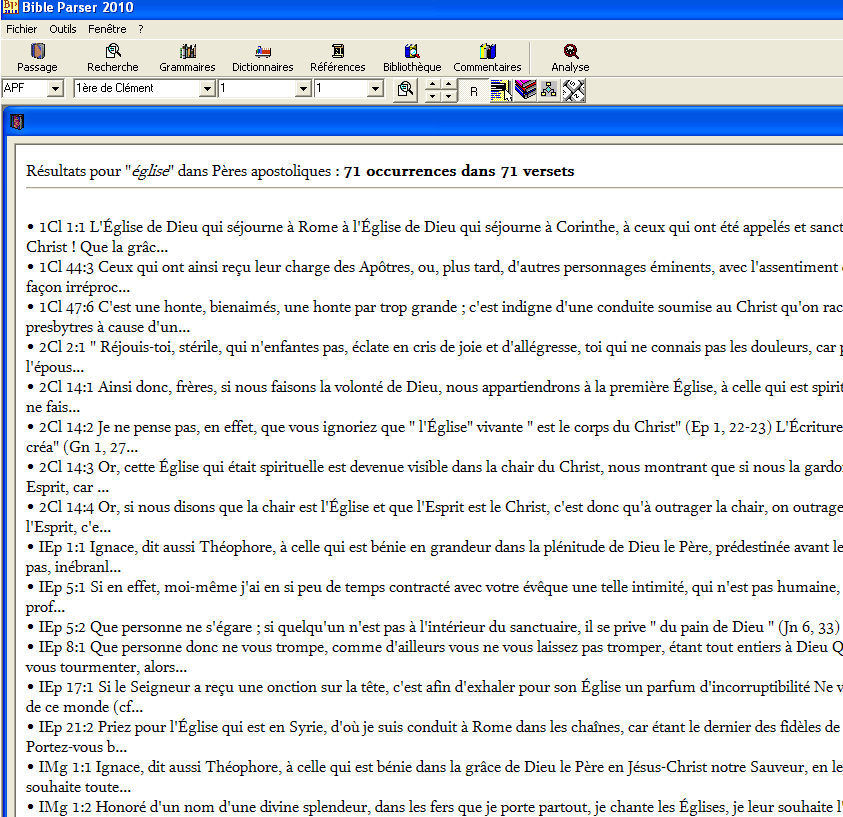Image resolution: width=843 pixels, height=817 pixels.
Task: Open the Références tool
Action: pos(338,58)
